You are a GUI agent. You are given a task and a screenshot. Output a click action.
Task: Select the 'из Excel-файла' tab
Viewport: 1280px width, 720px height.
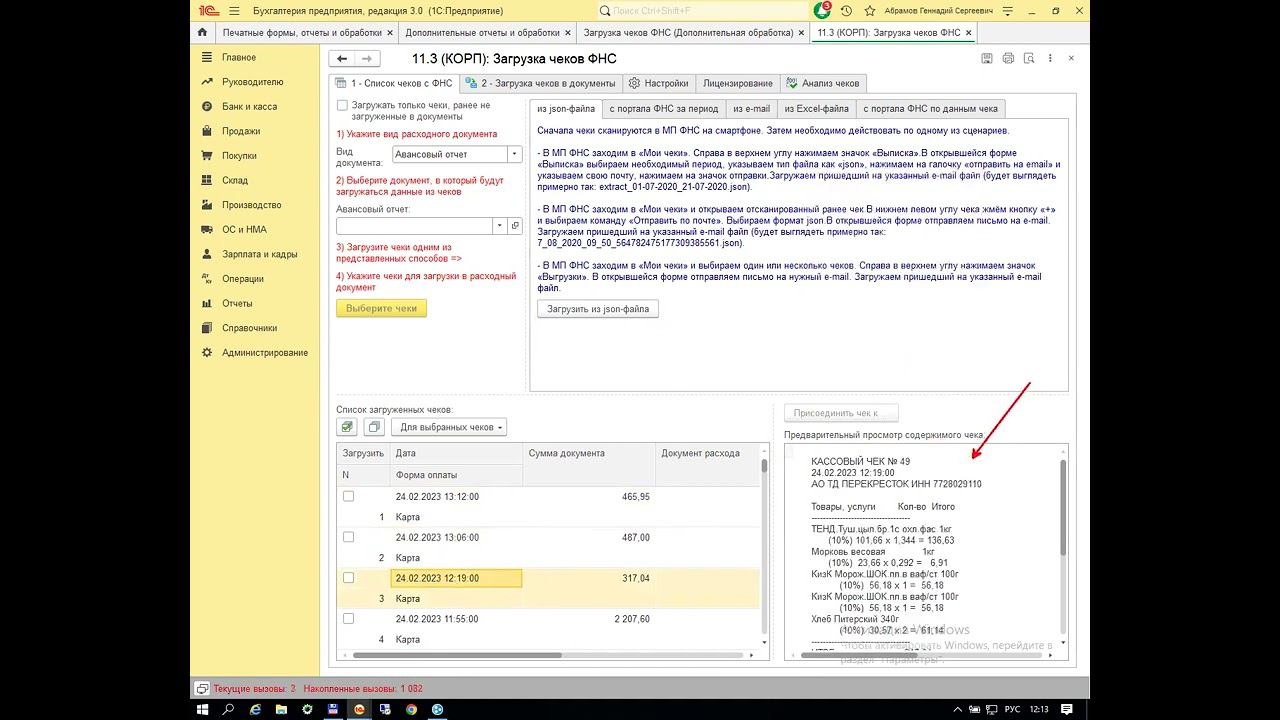[816, 108]
